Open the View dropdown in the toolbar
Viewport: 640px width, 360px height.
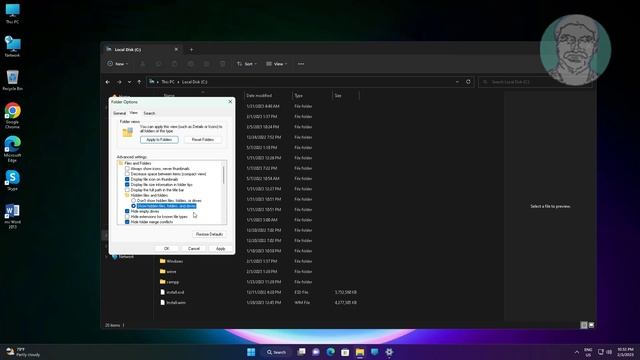pos(276,64)
